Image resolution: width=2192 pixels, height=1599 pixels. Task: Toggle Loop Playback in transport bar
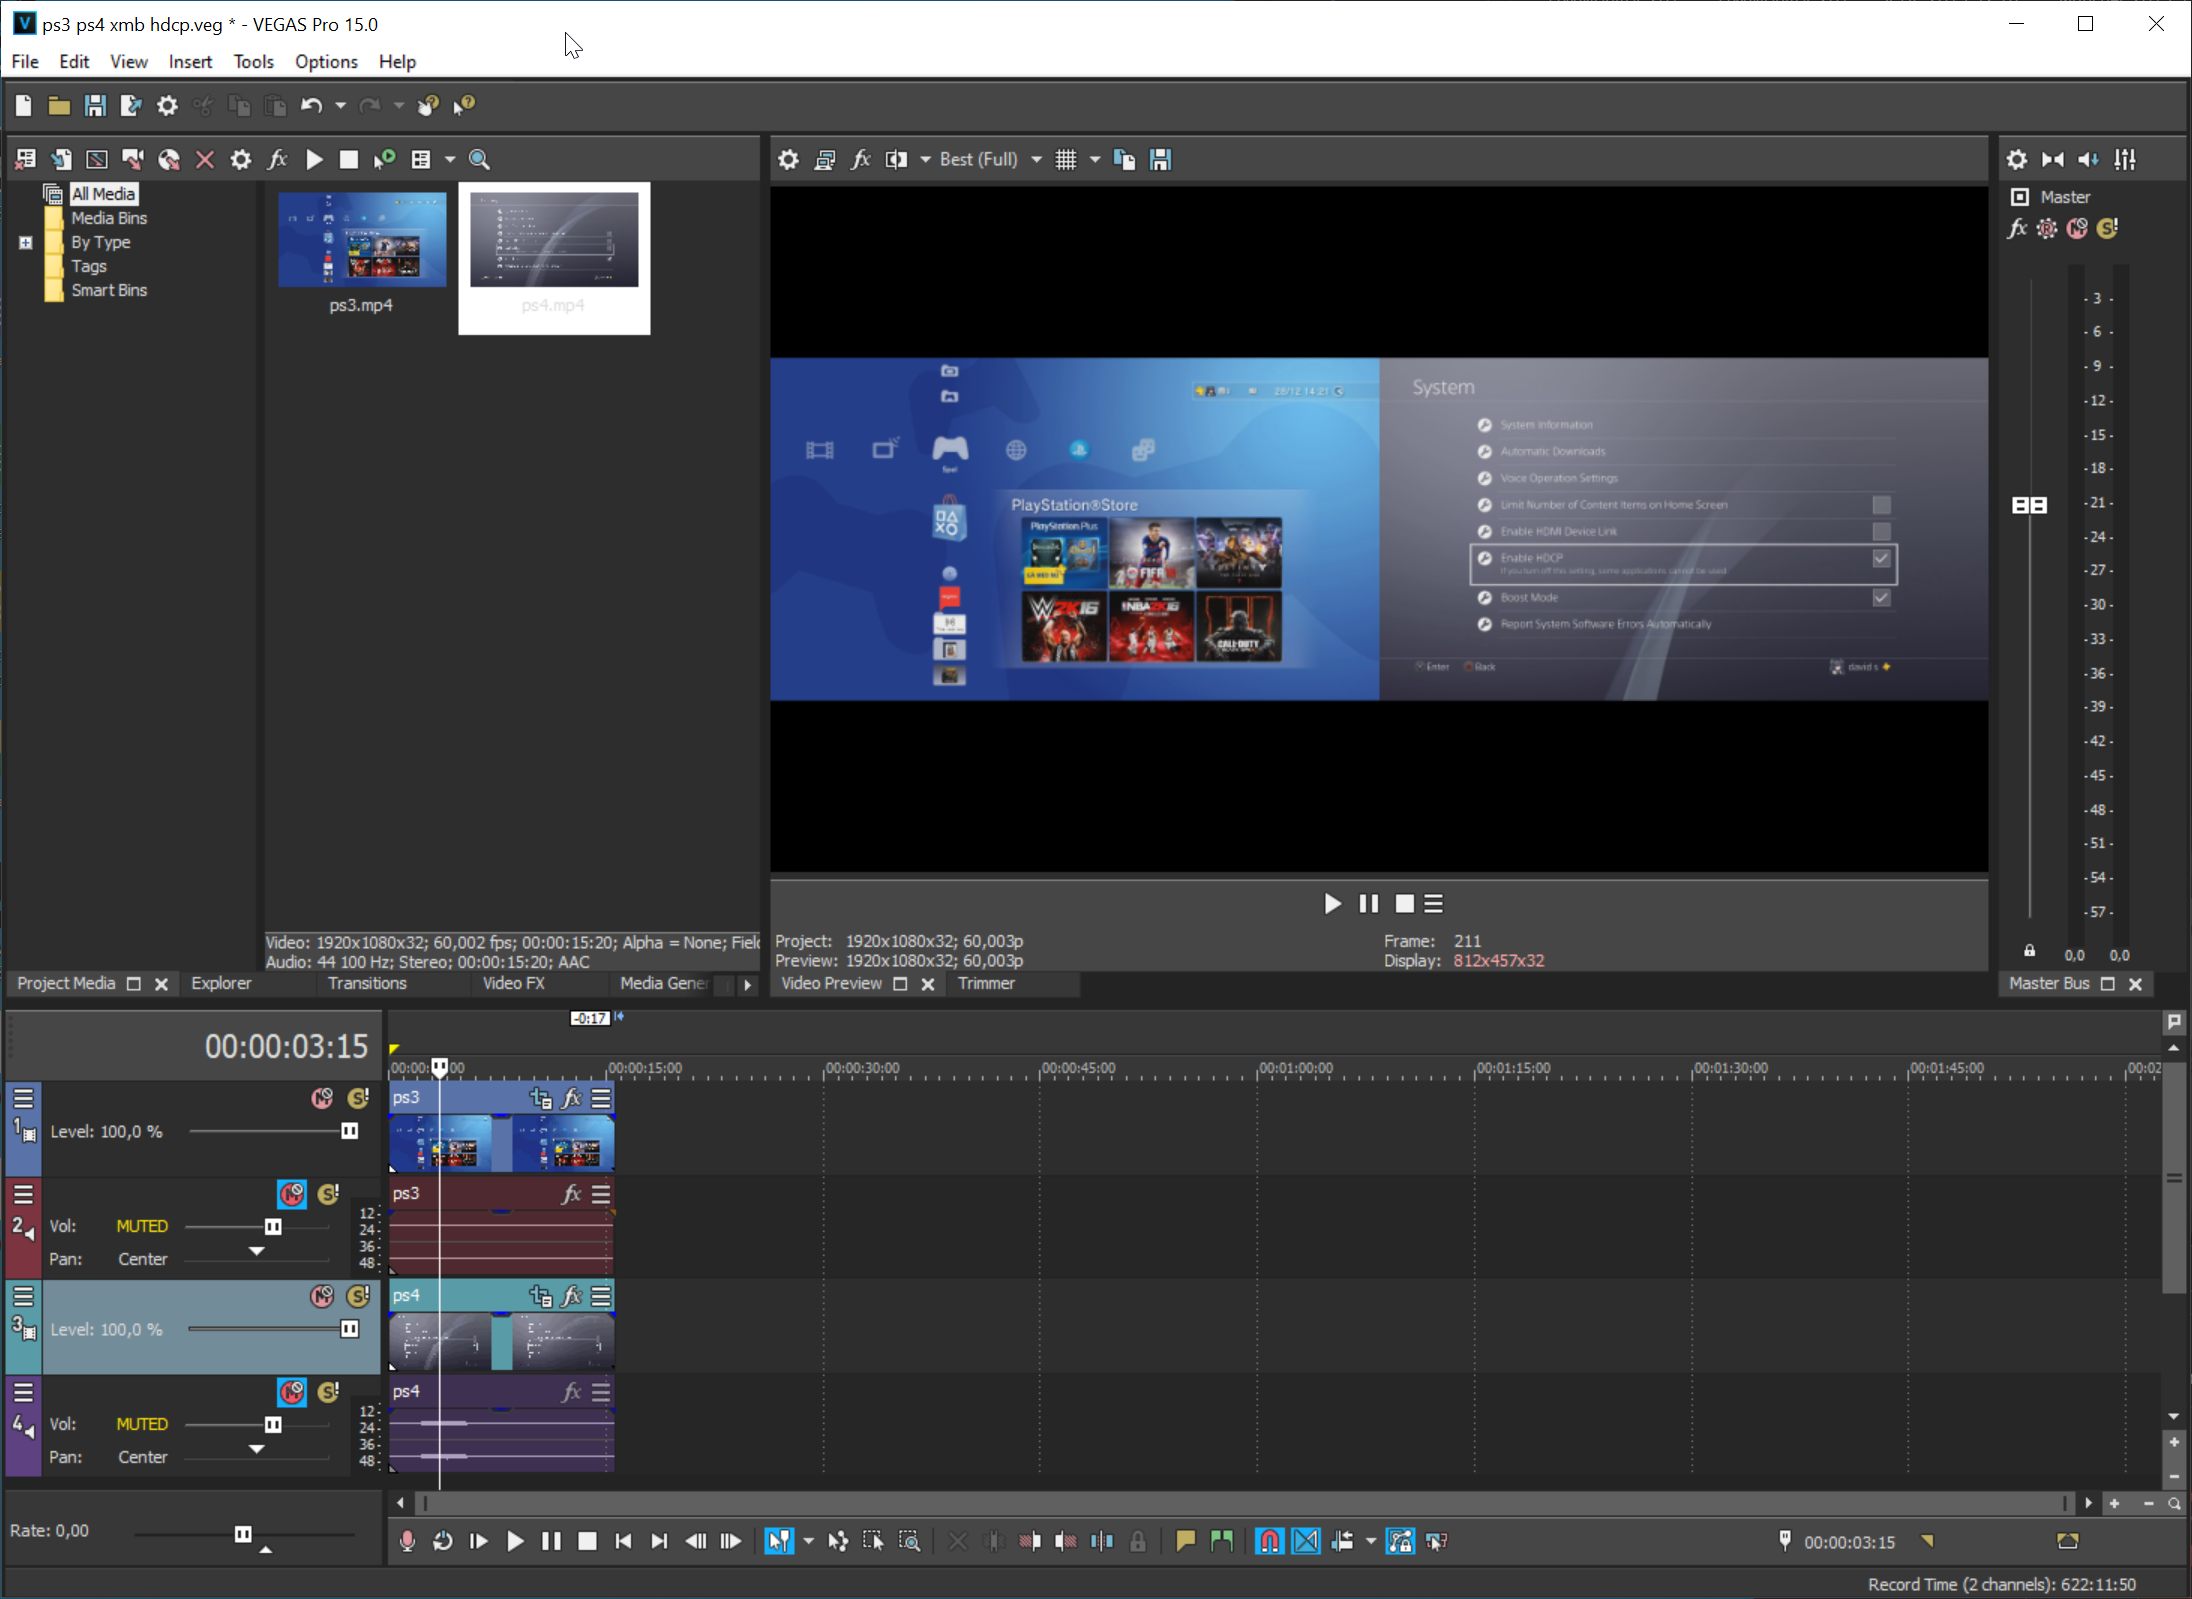(x=443, y=1541)
